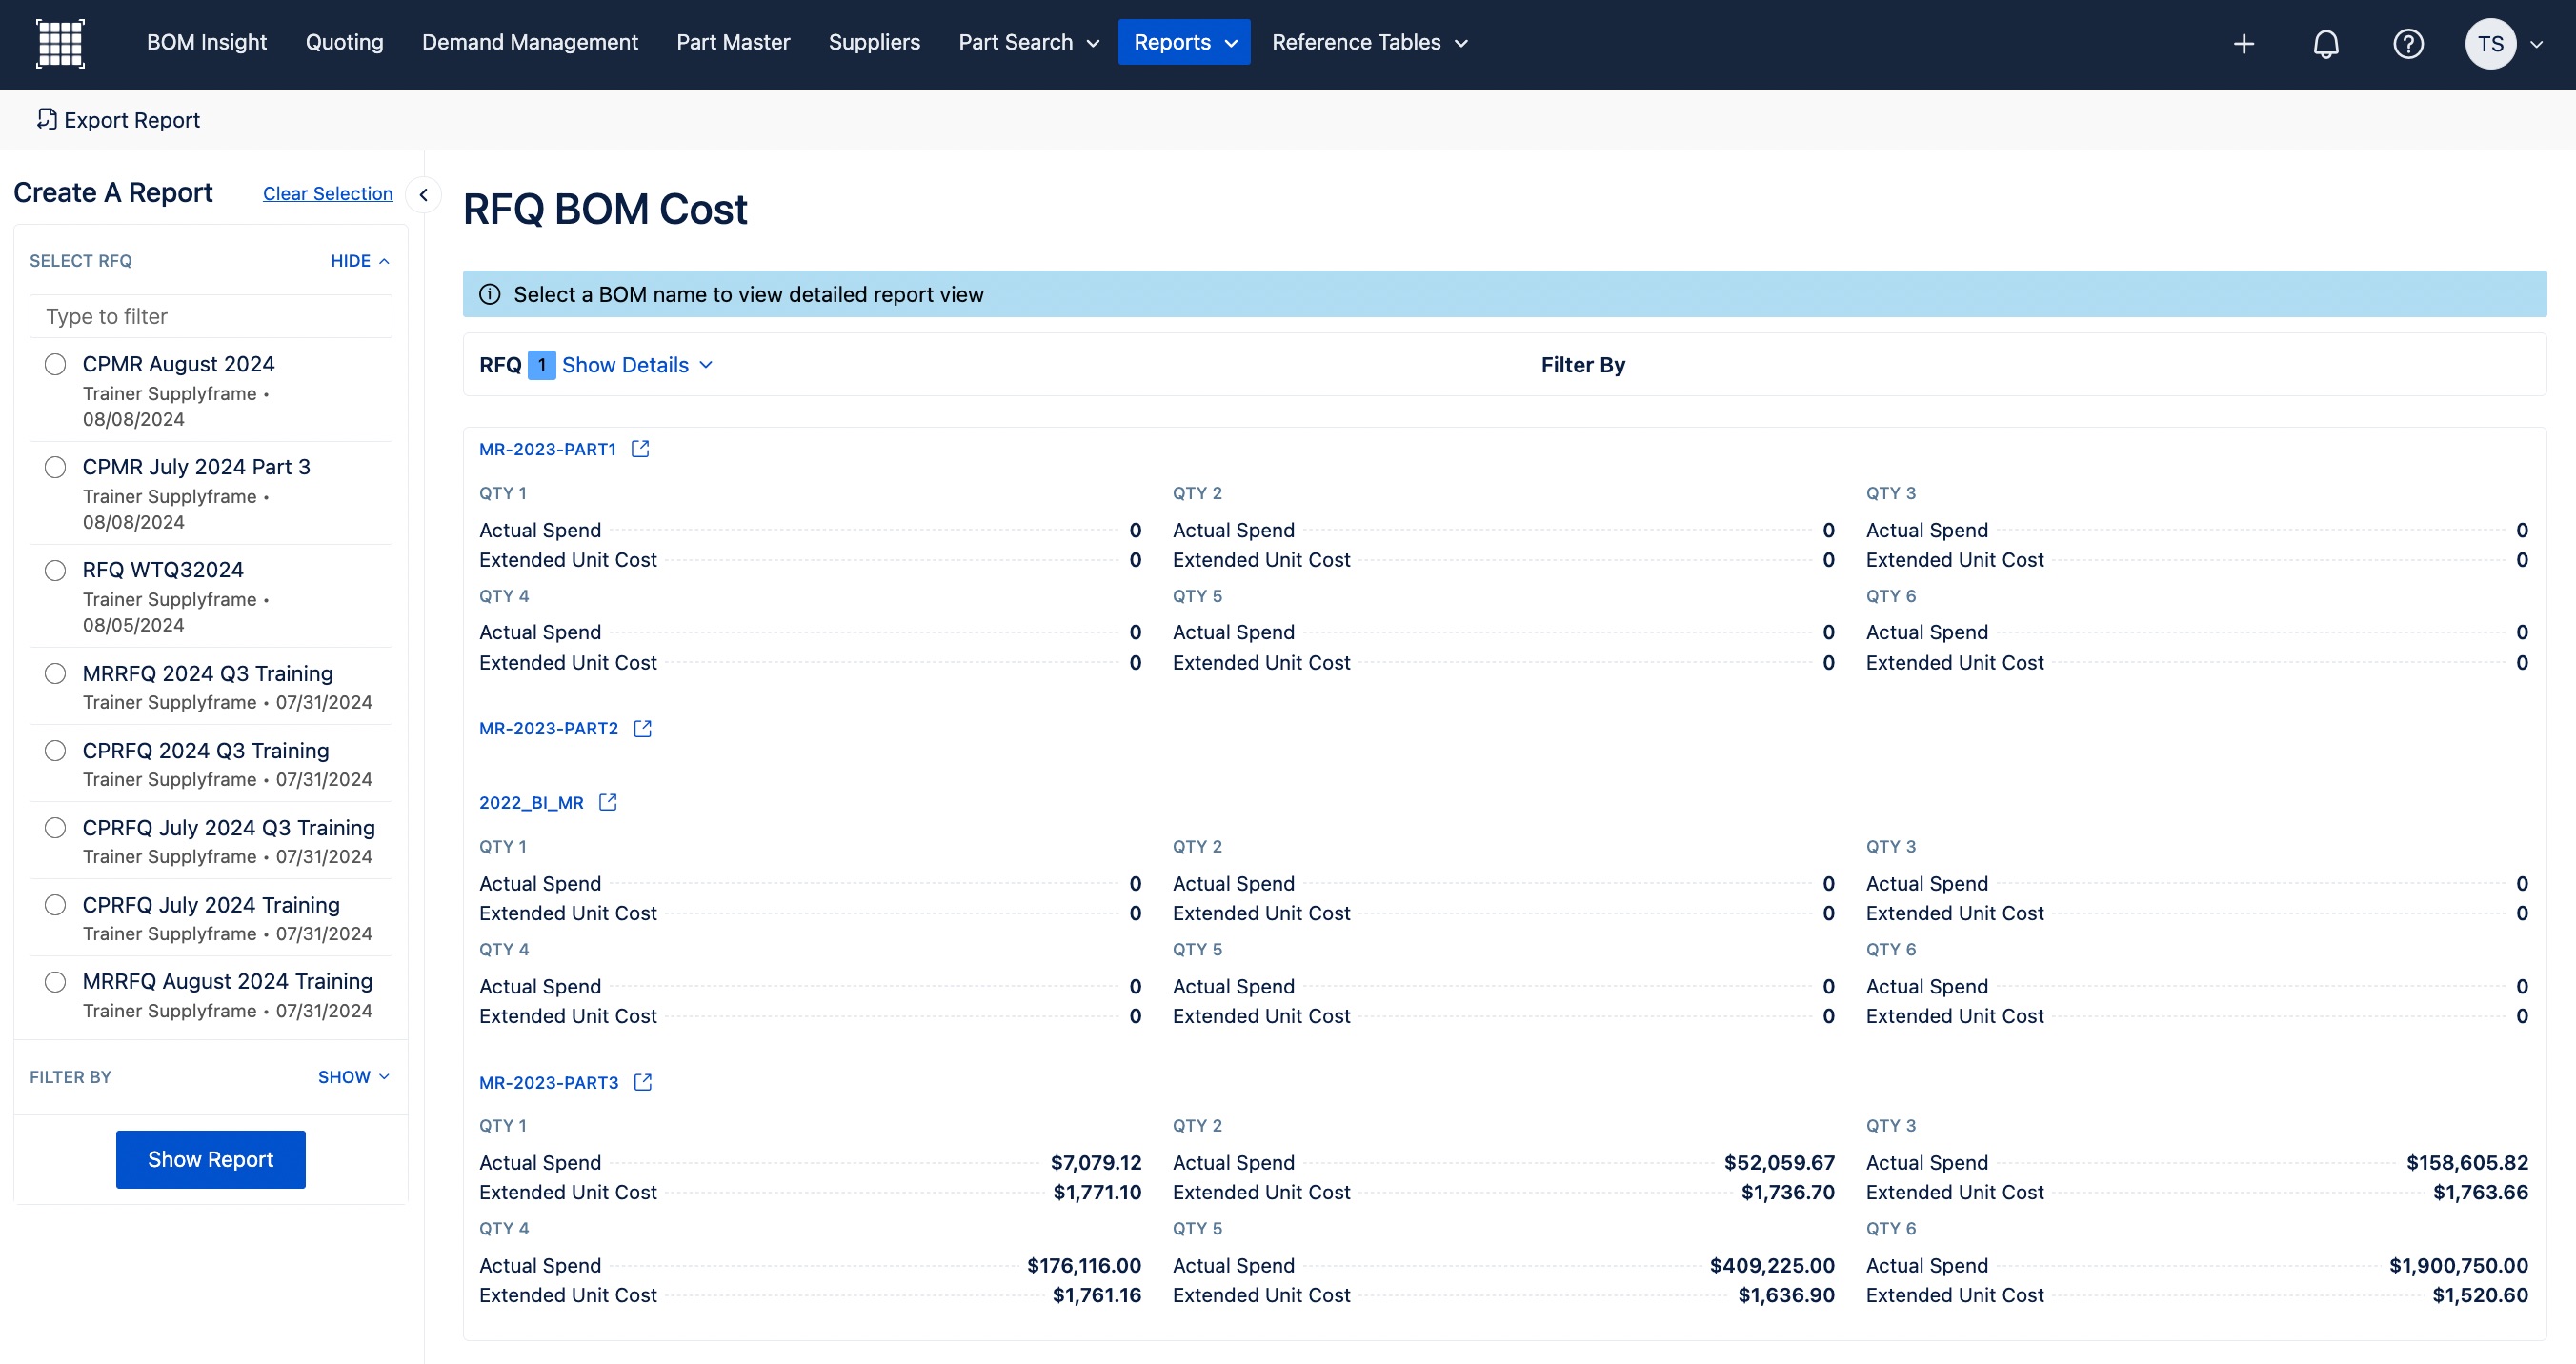2576x1364 pixels.
Task: Open 2022_BI_MR external link icon
Action: click(x=608, y=802)
